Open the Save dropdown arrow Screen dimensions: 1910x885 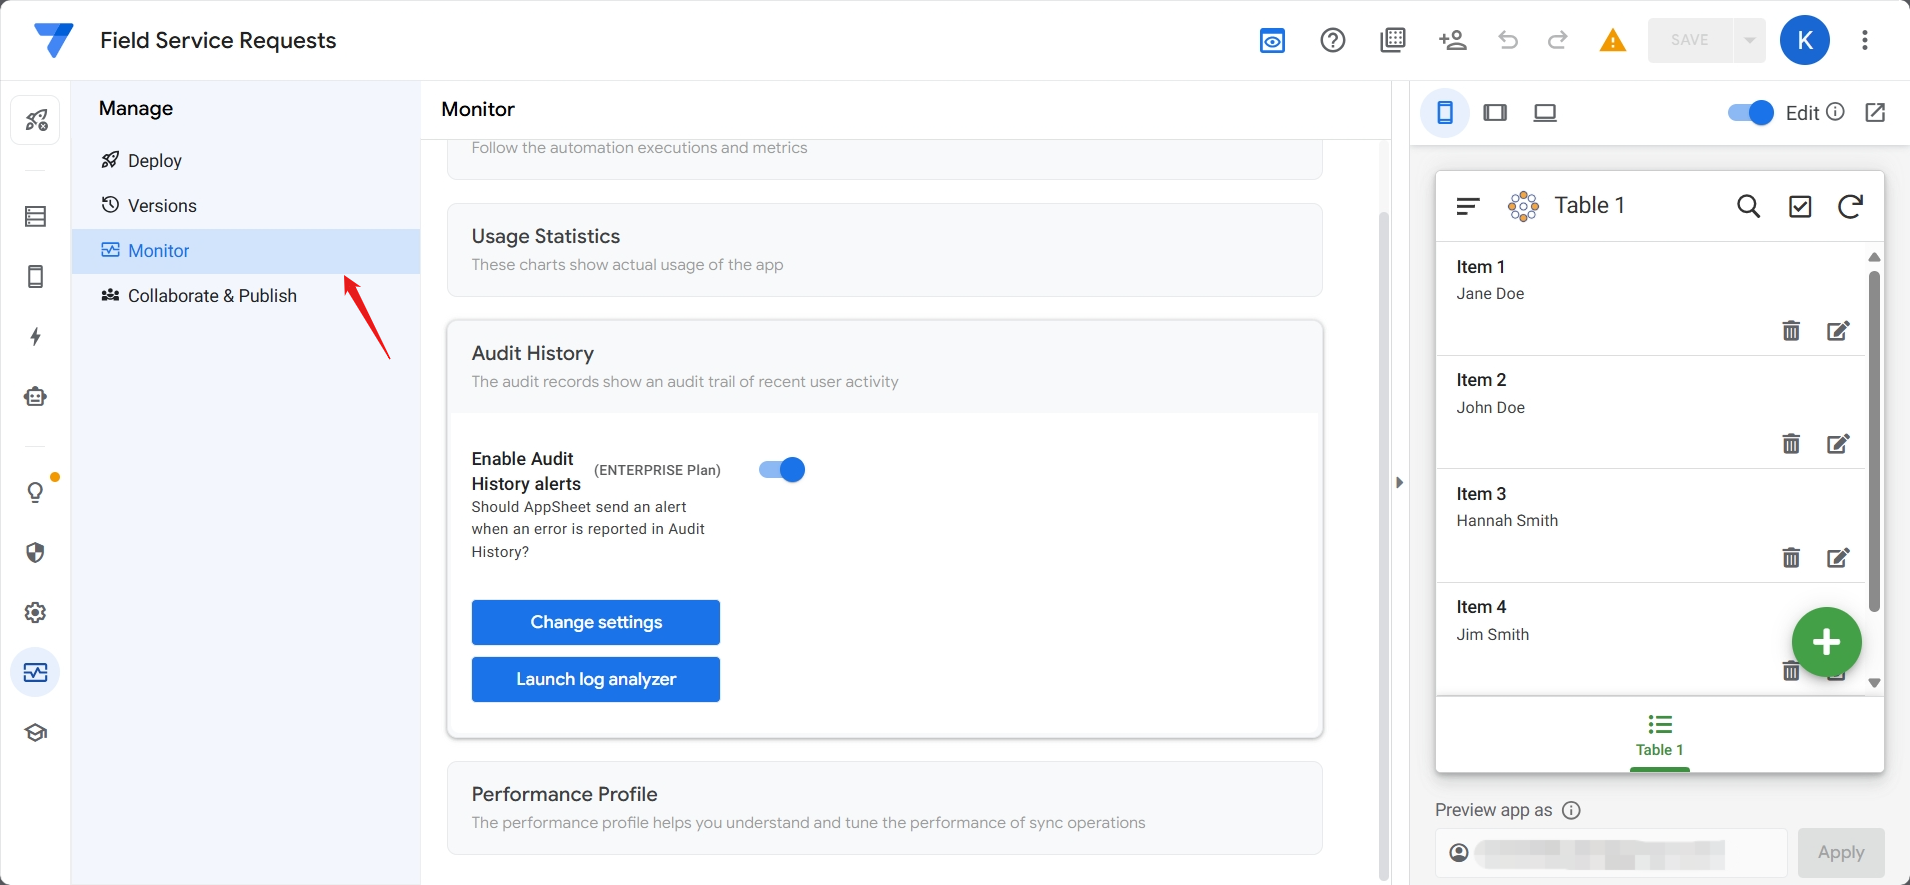coord(1750,40)
